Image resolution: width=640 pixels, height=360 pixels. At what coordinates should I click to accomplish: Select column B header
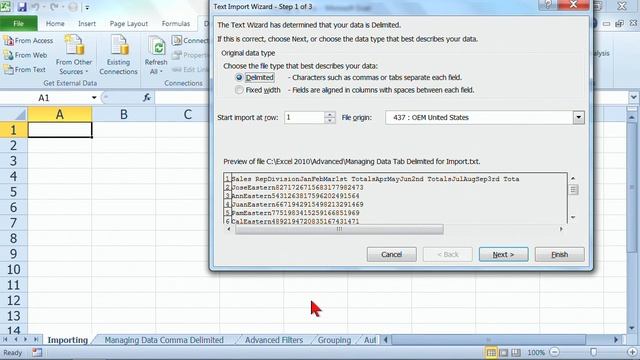tap(124, 115)
